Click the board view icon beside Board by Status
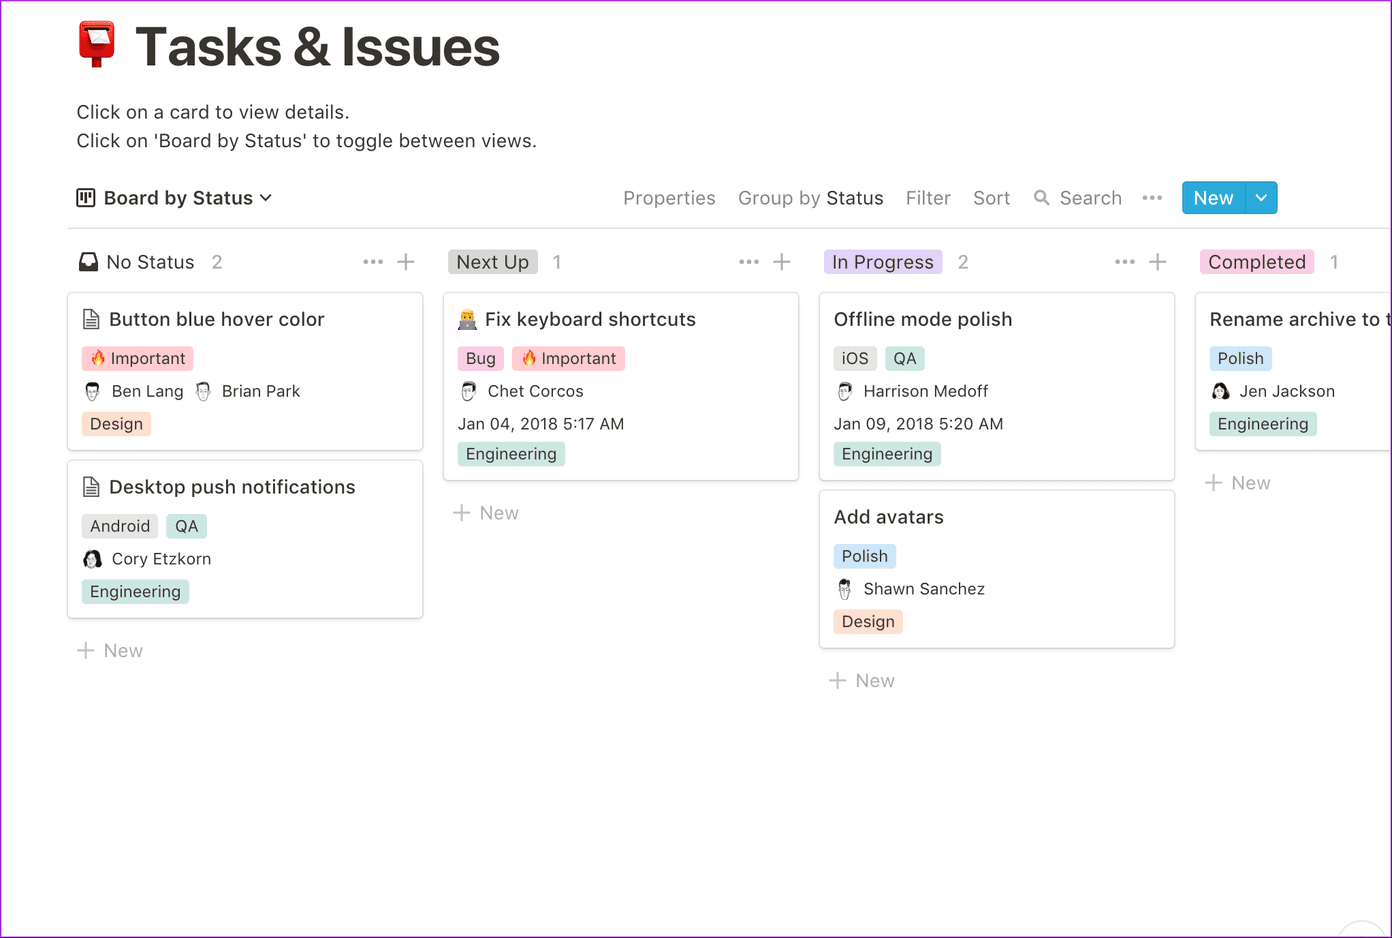 (x=86, y=198)
